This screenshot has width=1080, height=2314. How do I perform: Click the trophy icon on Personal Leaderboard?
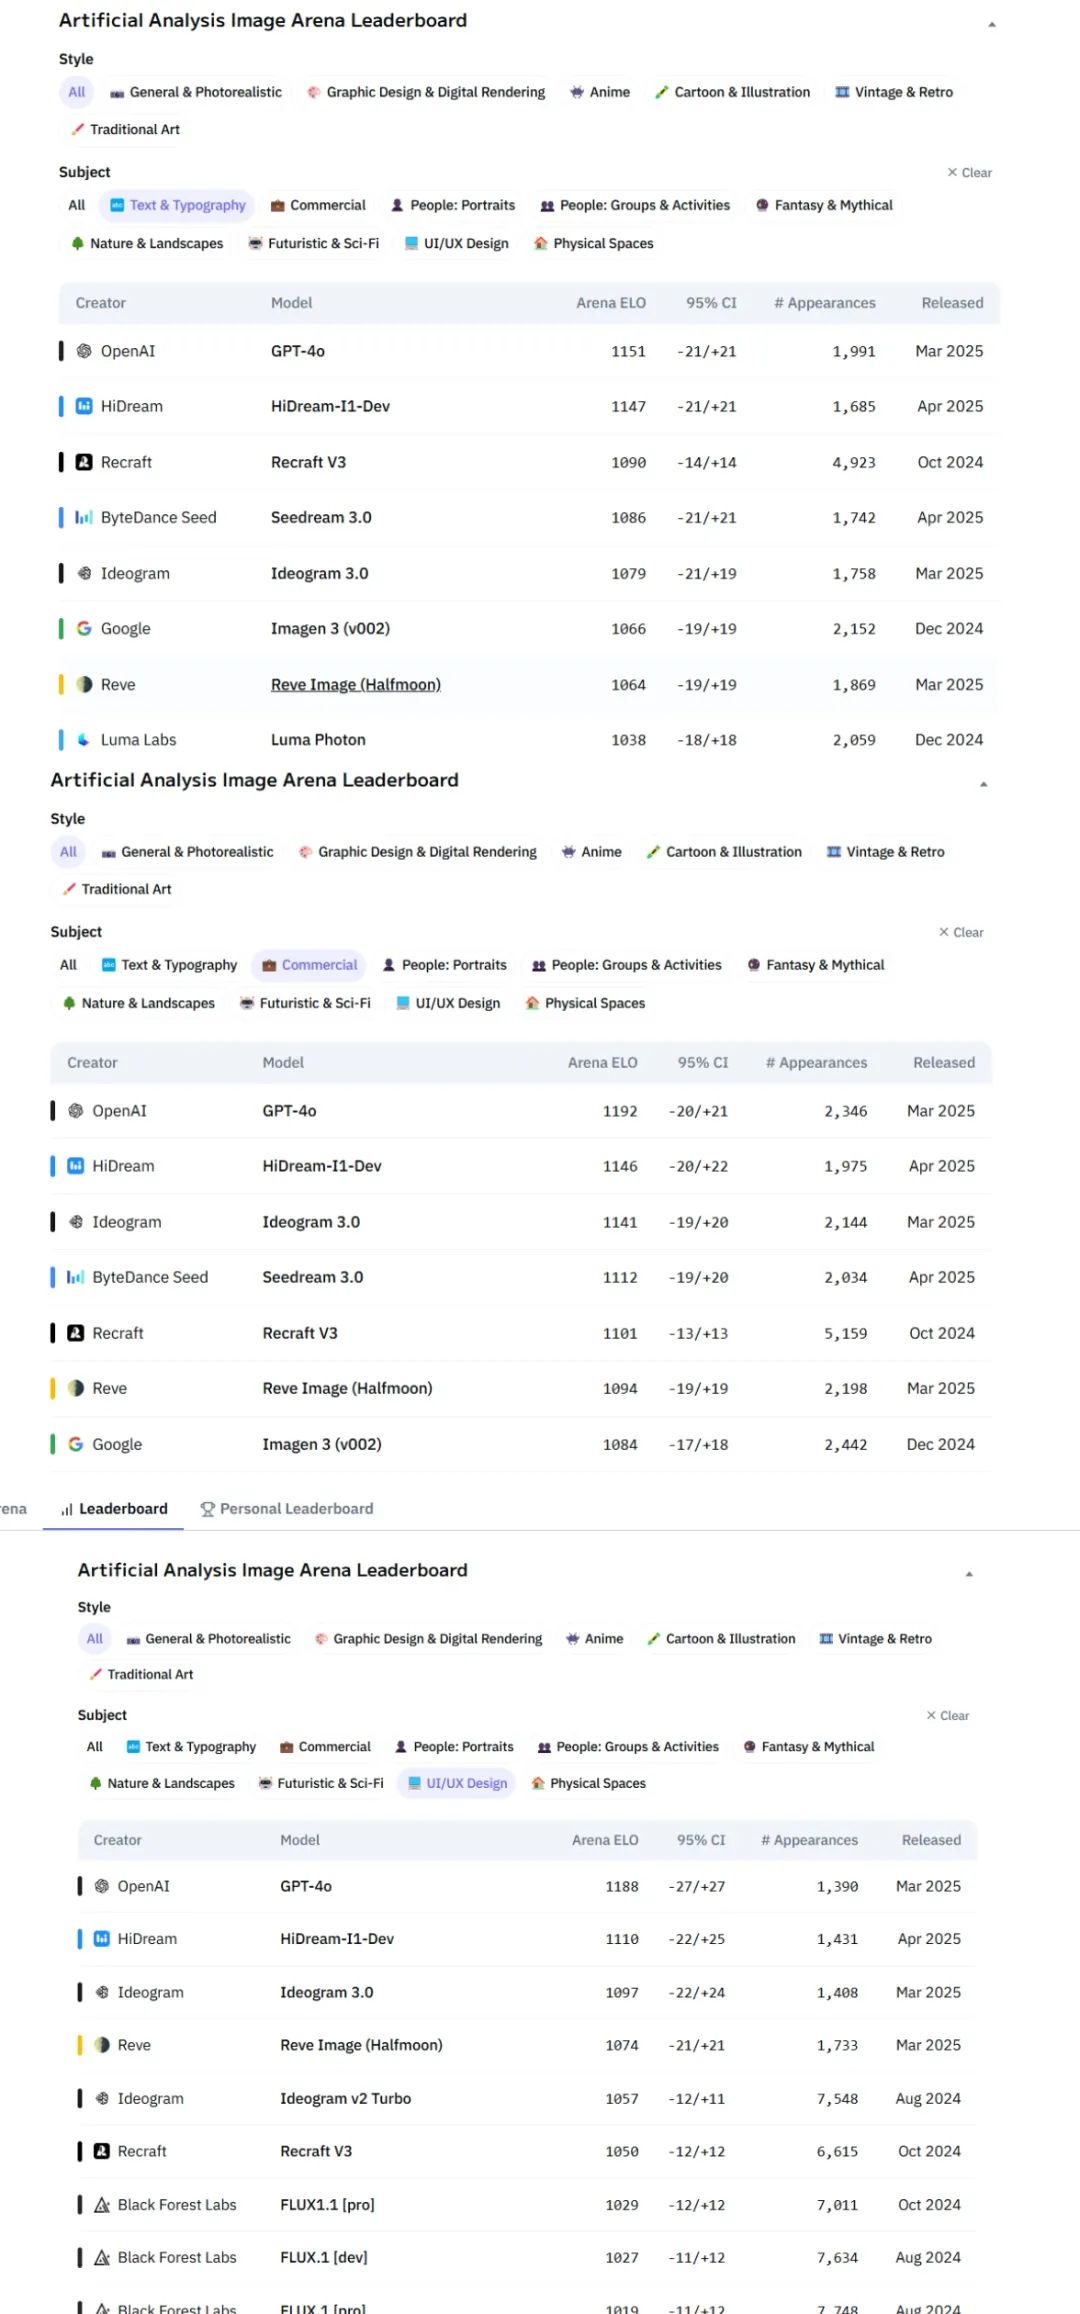click(x=208, y=1509)
